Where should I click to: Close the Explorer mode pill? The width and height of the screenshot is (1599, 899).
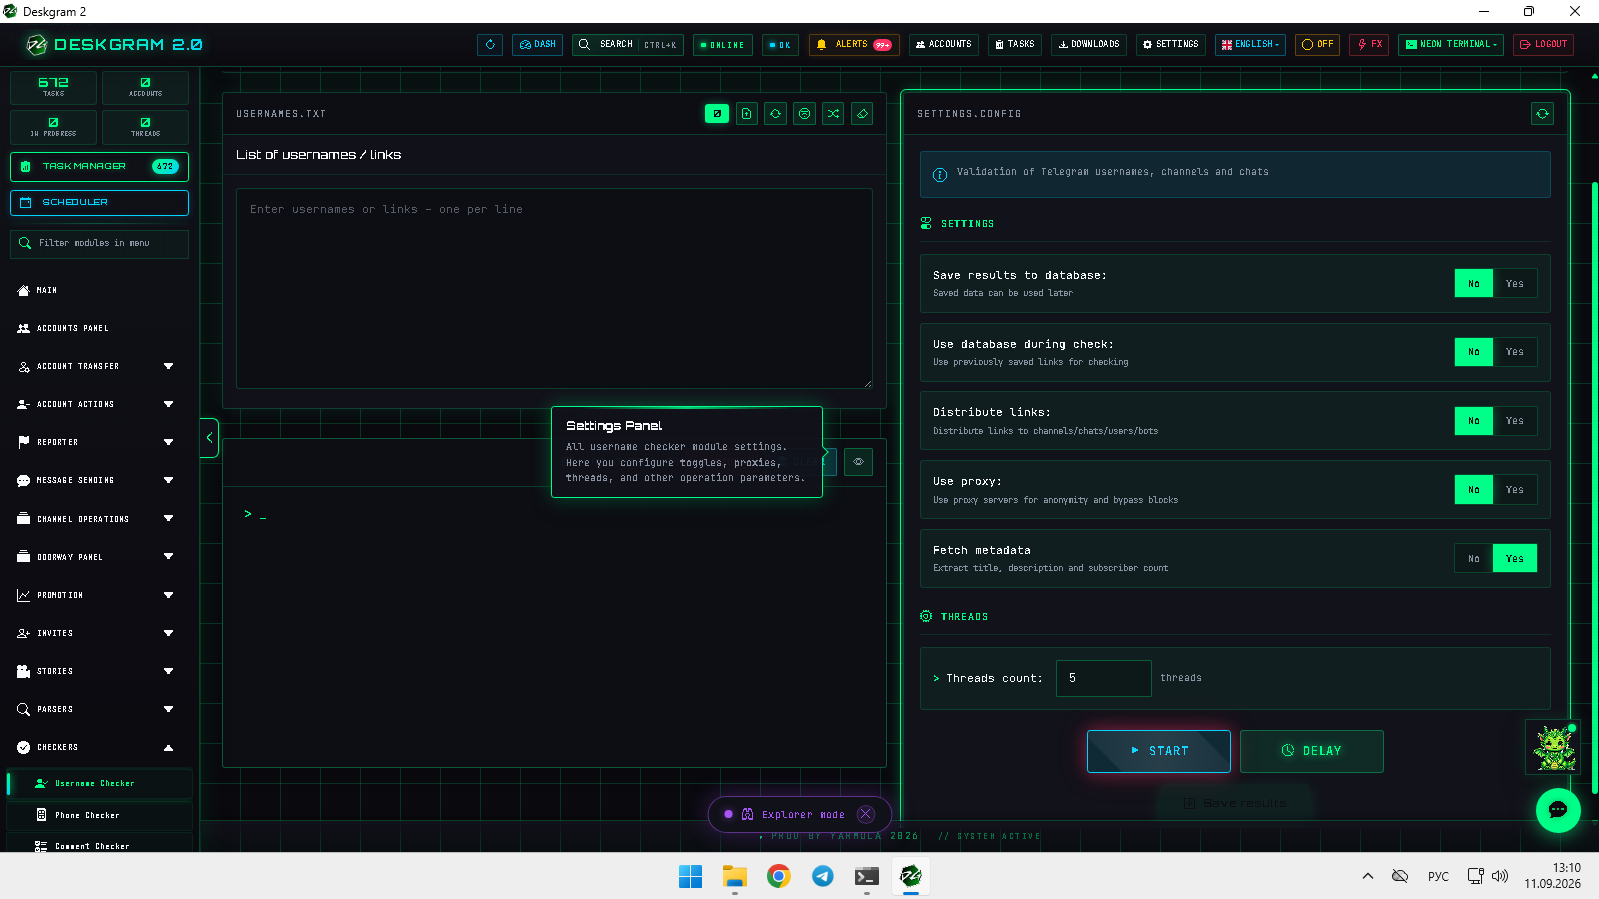click(x=866, y=814)
